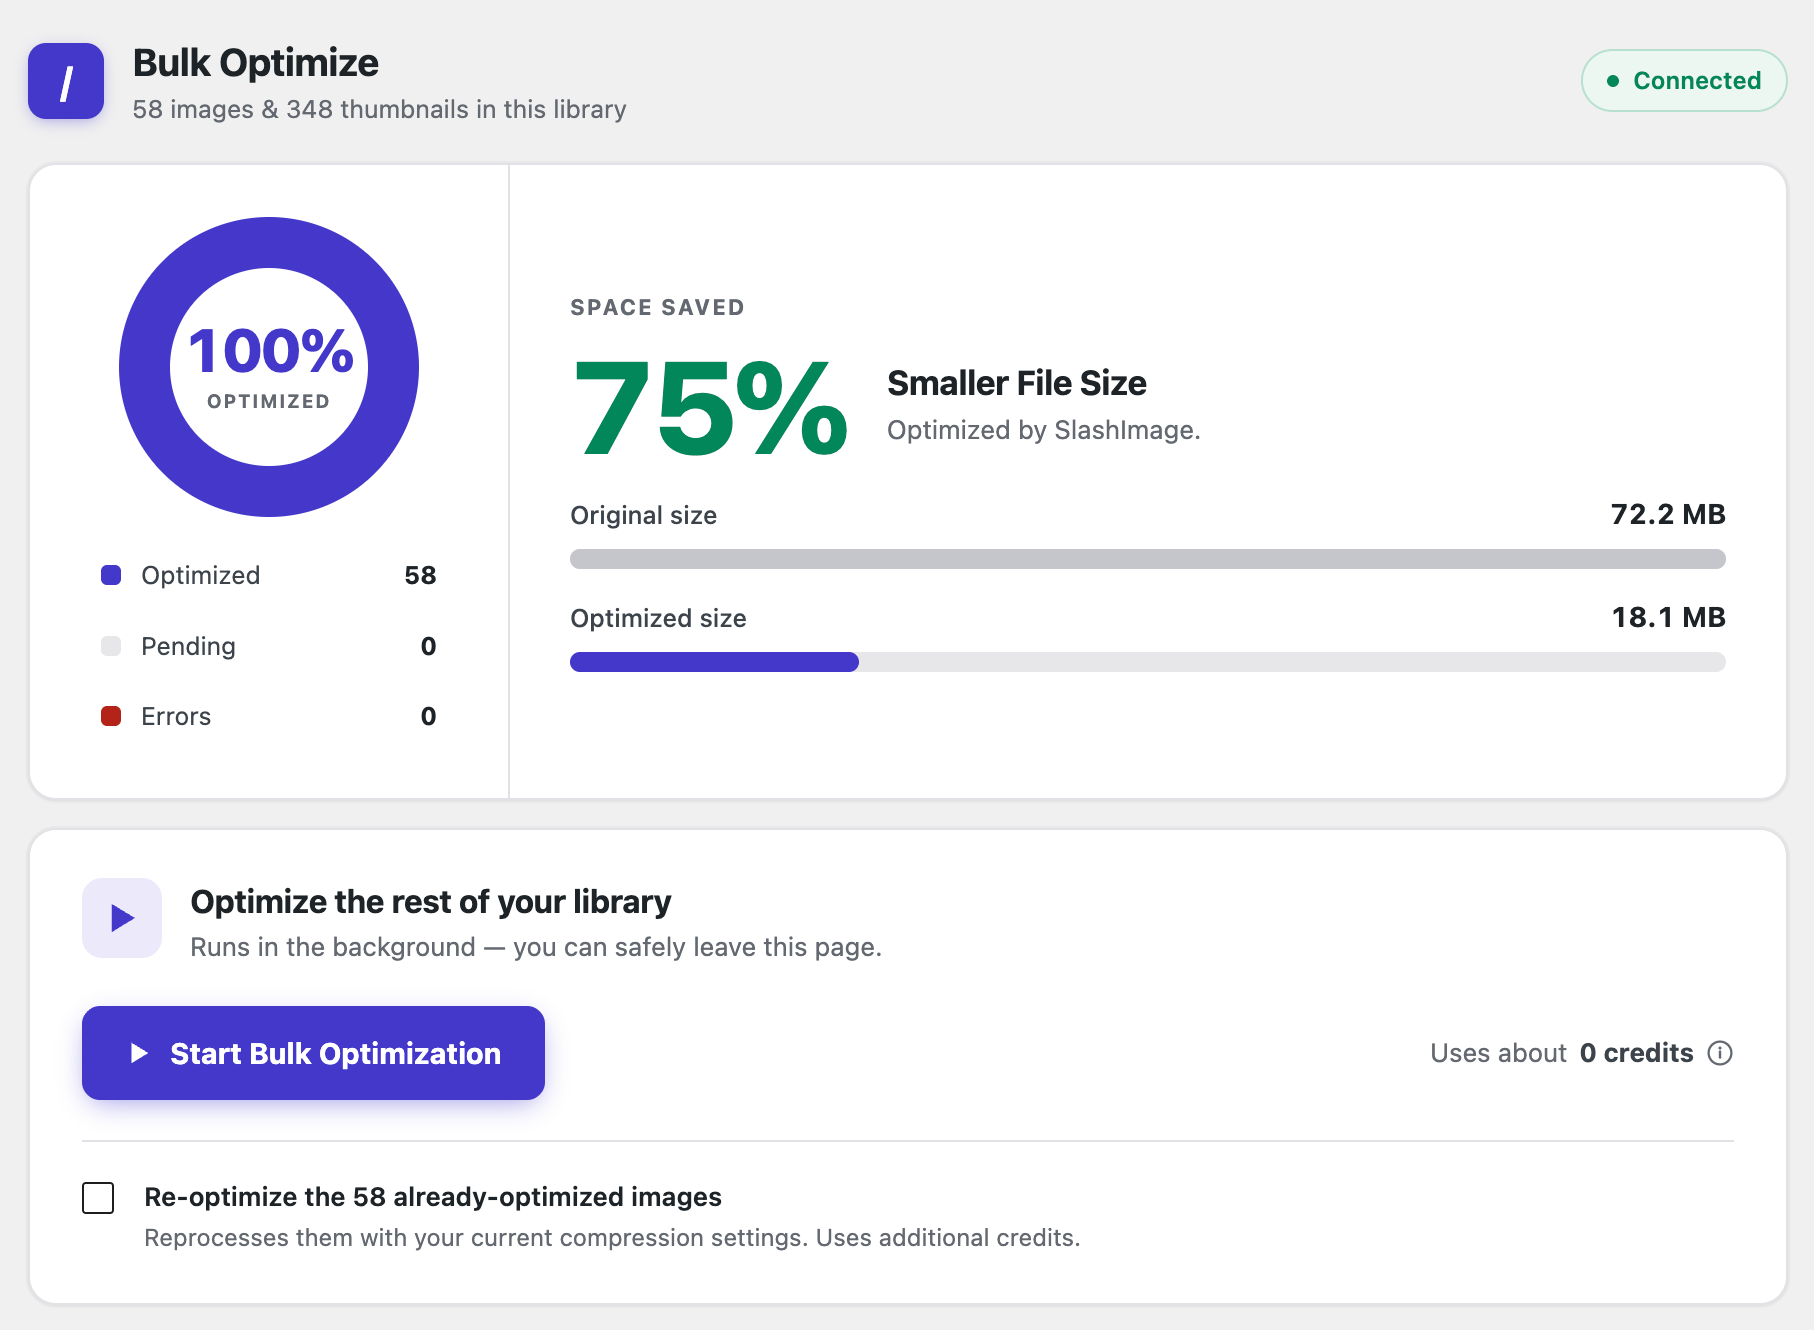This screenshot has height=1330, width=1814.
Task: Click the Connected status badge
Action: pyautogui.click(x=1684, y=81)
